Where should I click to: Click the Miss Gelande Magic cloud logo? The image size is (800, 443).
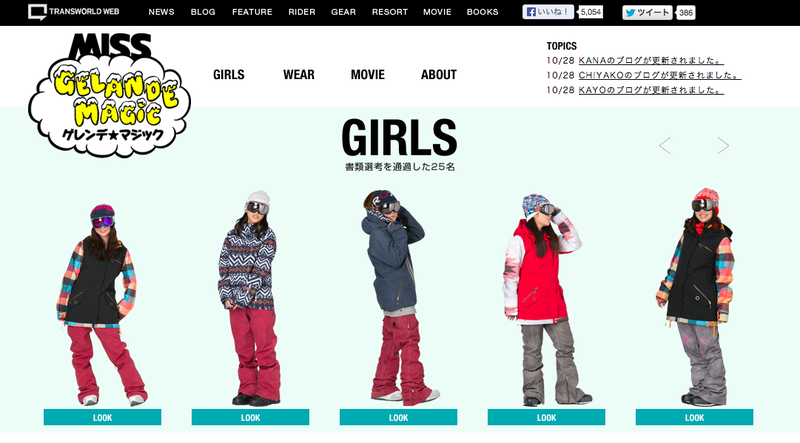110,95
